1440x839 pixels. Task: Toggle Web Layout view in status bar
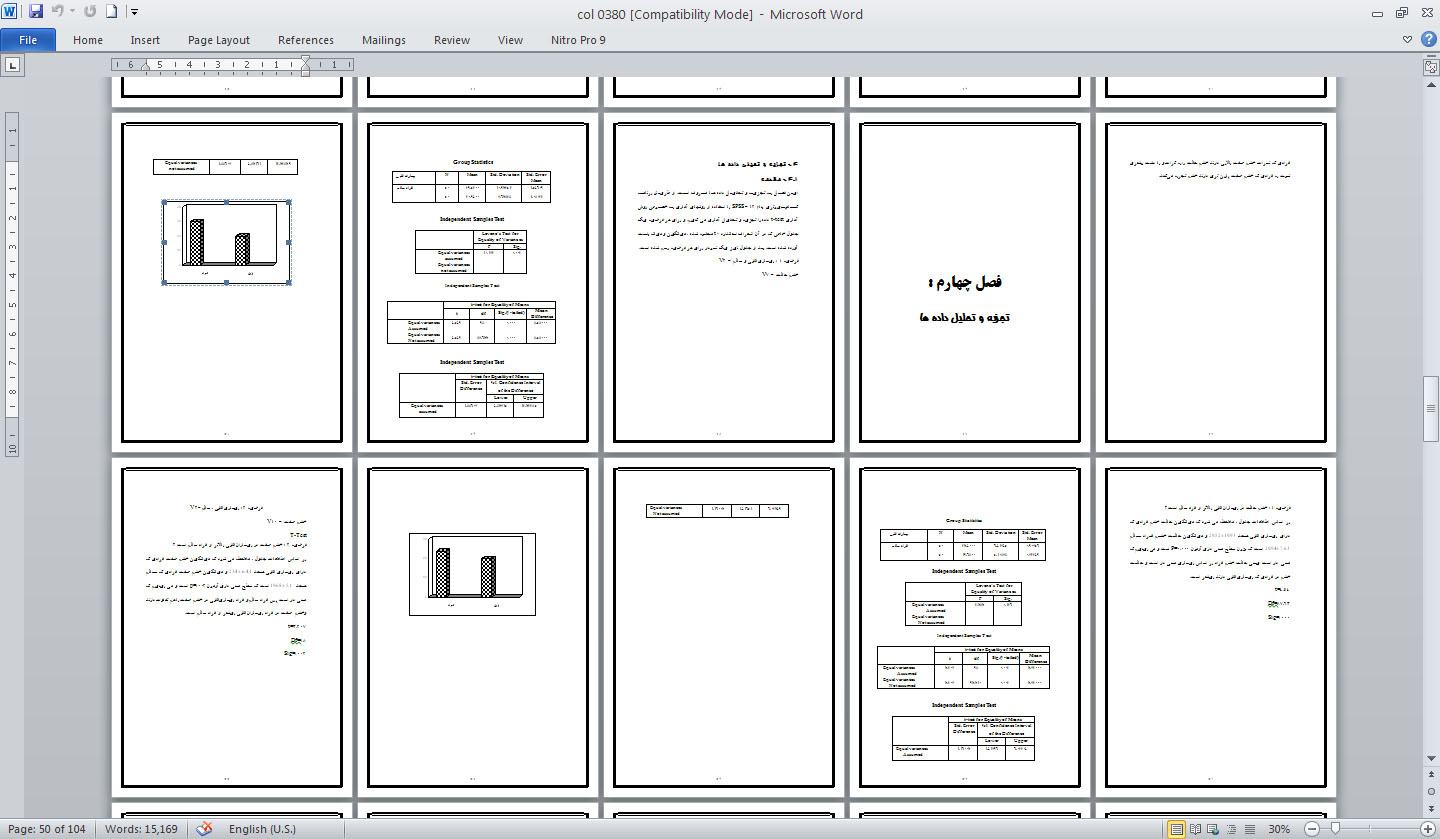coord(1214,829)
